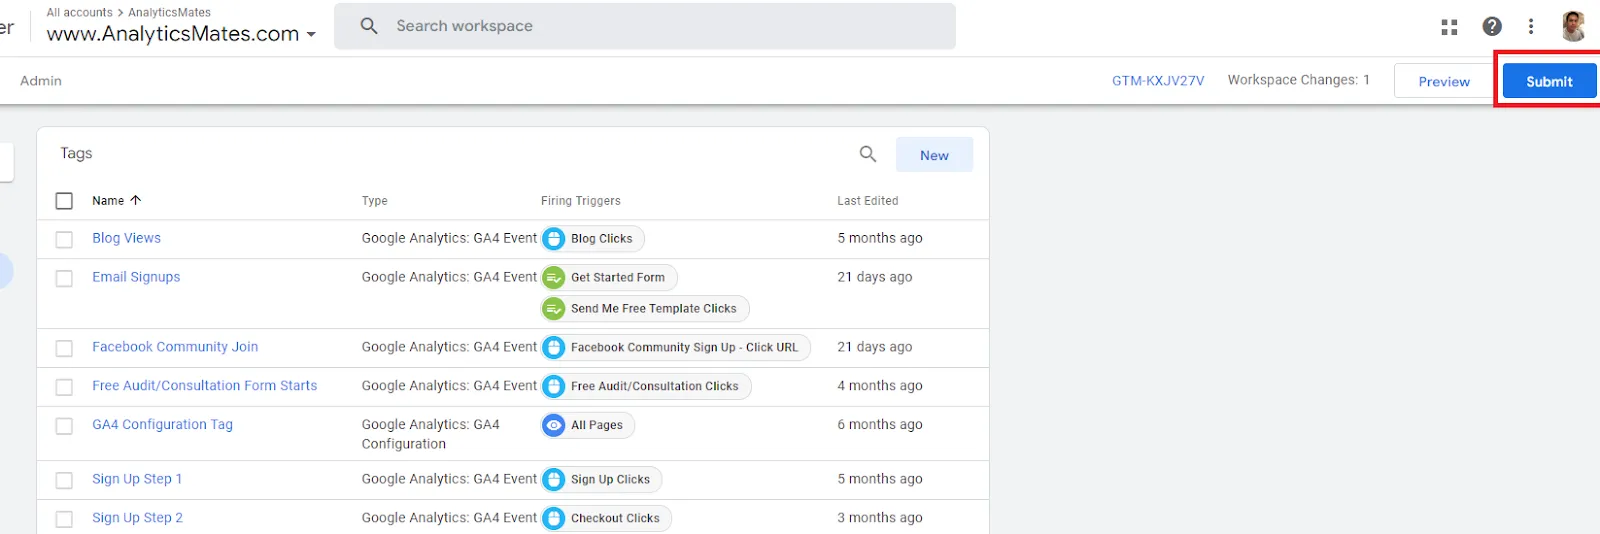Click 'Google Analytics: GA4 Configuration' type text
The width and height of the screenshot is (1600, 534).
431,434
